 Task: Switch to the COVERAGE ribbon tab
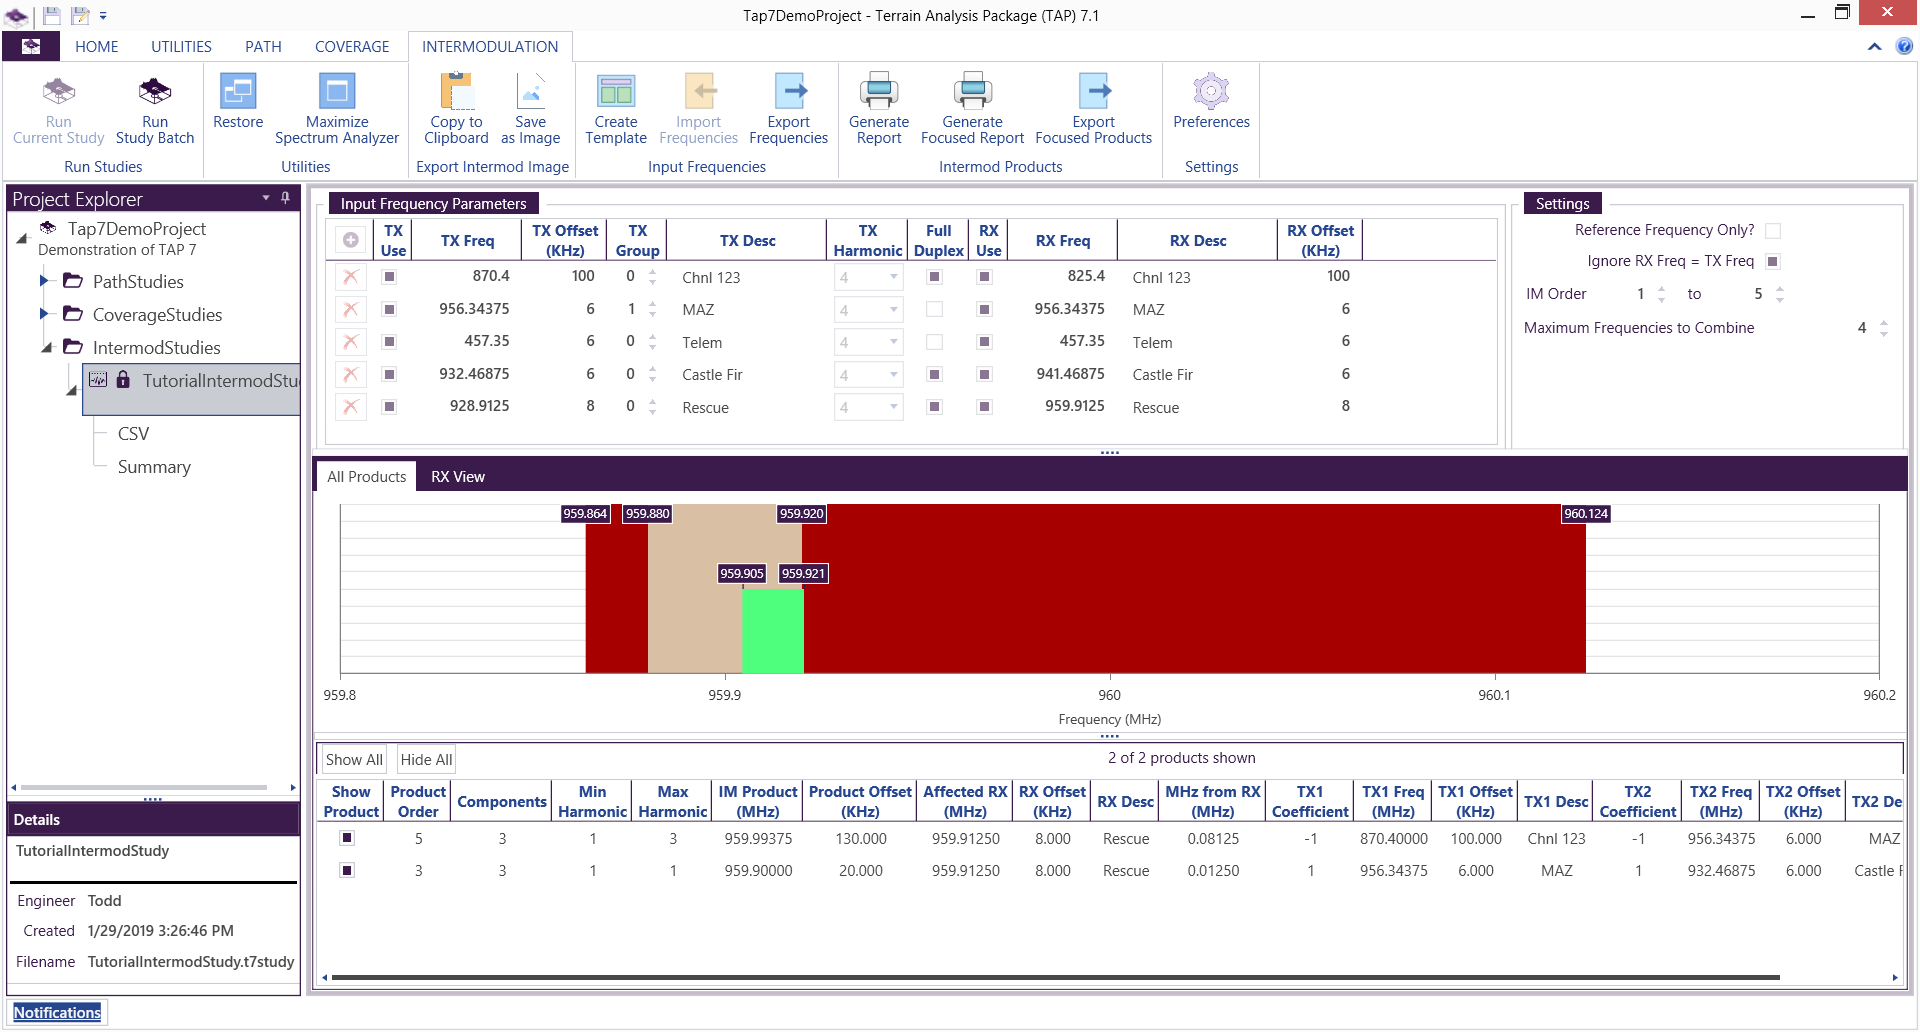[352, 47]
